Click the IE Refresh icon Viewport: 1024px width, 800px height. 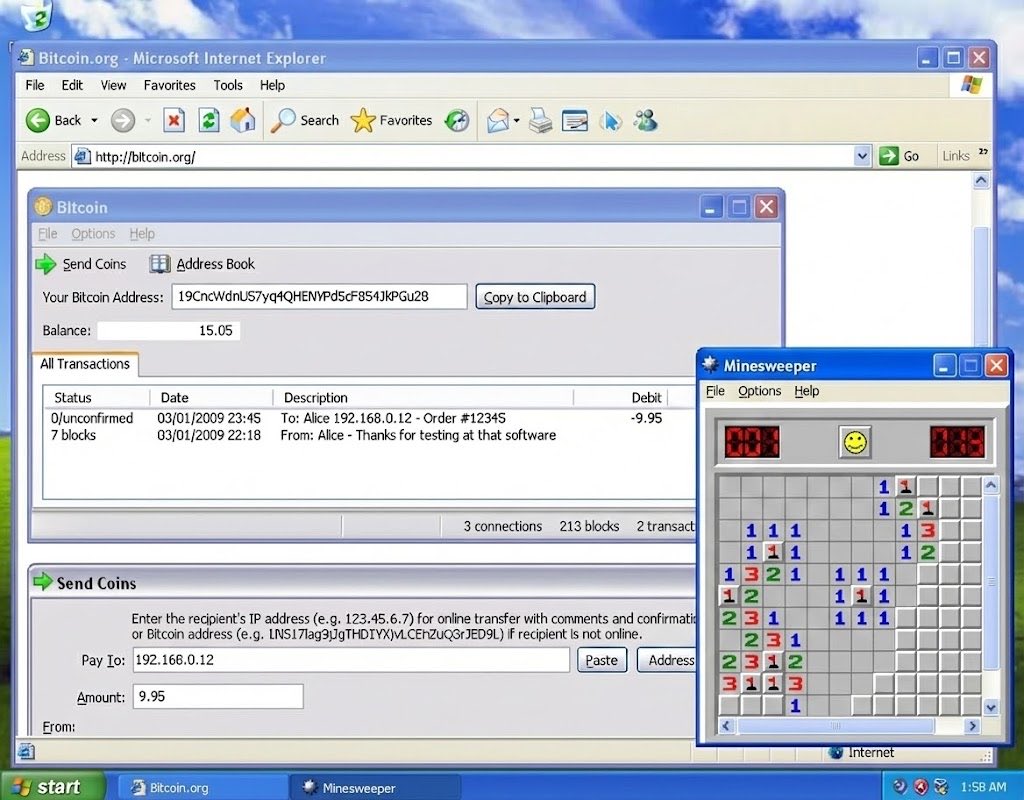[x=208, y=121]
